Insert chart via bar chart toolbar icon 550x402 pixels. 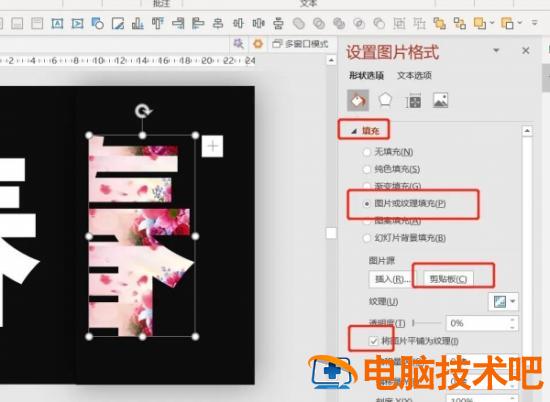[x=138, y=24]
